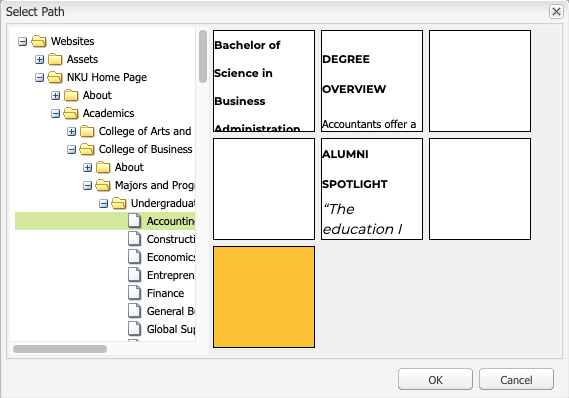This screenshot has height=398, width=569.
Task: Click OK to confirm path
Action: [435, 379]
